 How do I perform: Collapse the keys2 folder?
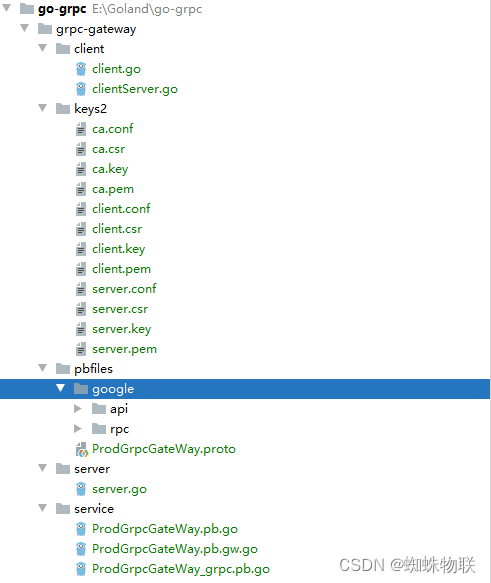(x=43, y=108)
